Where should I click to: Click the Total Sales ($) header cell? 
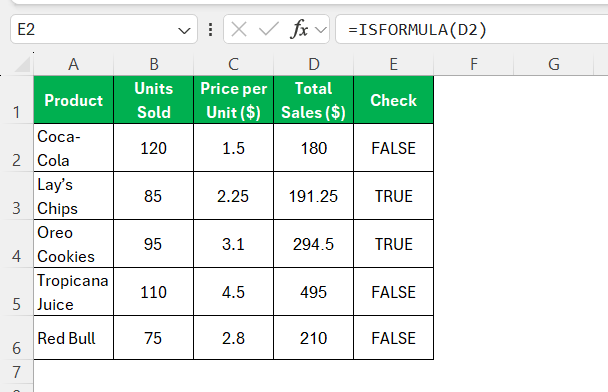[x=313, y=100]
